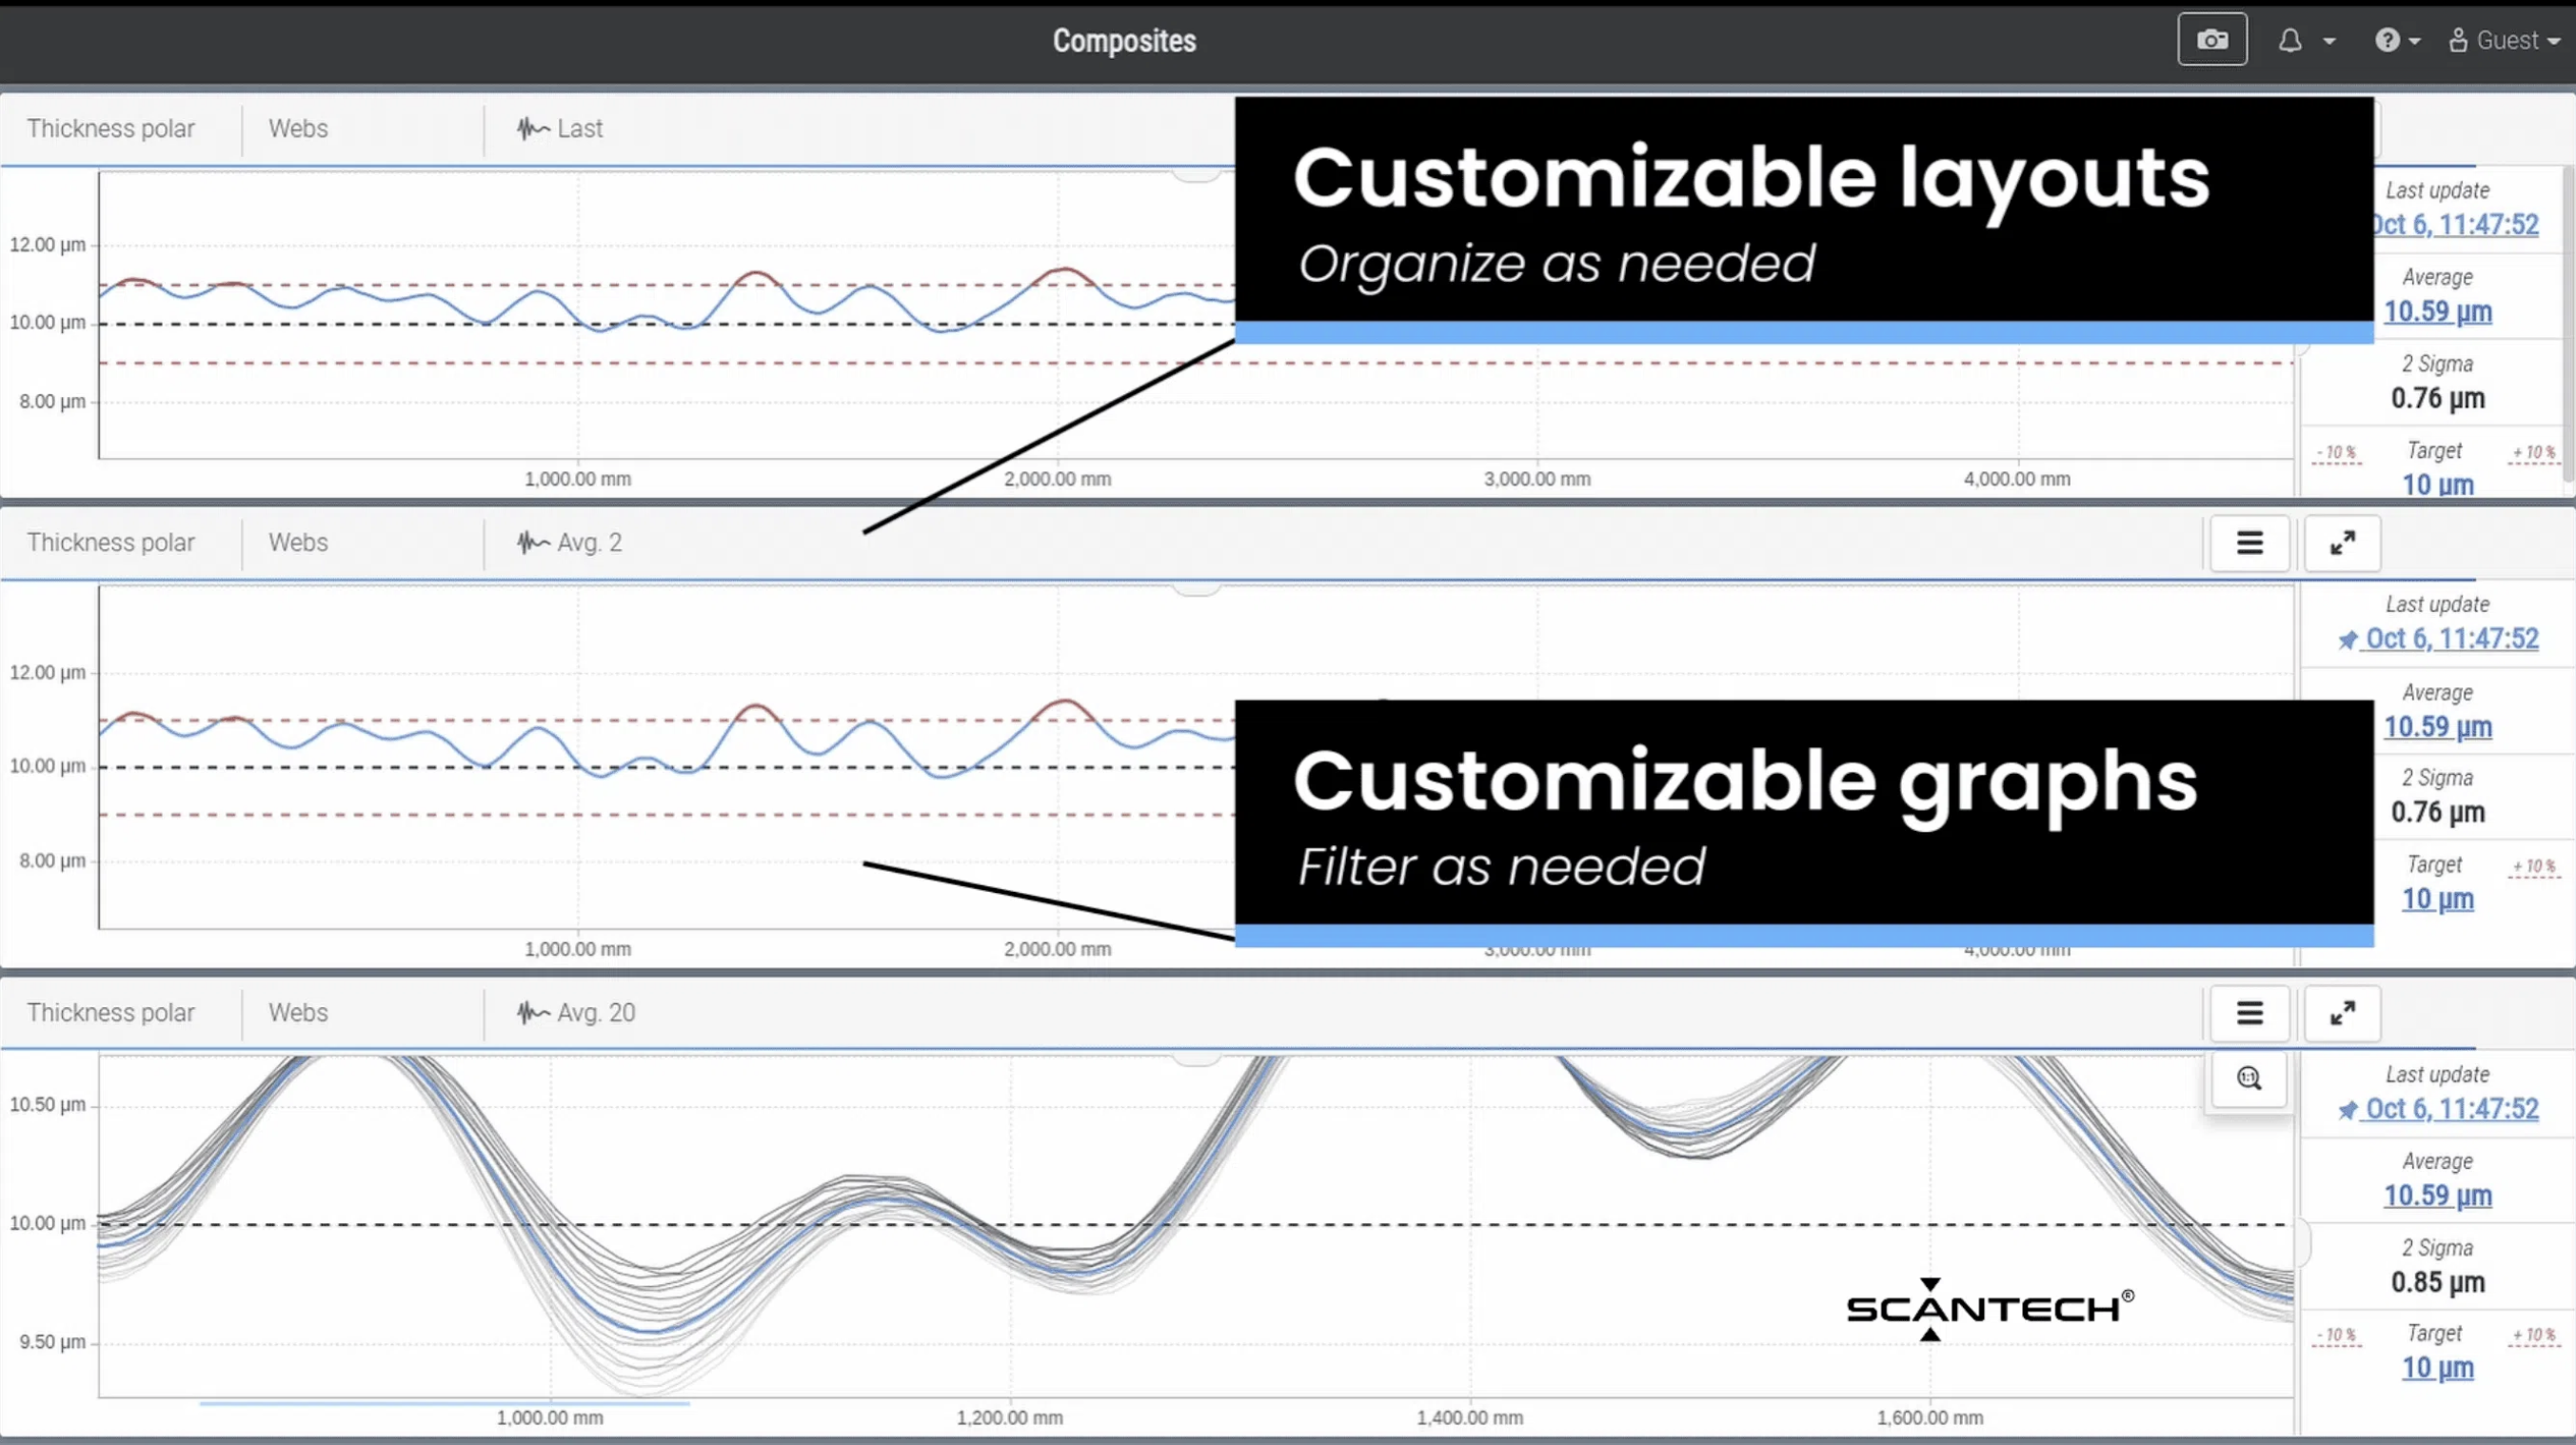Open the help question-mark menu

click(2397, 41)
